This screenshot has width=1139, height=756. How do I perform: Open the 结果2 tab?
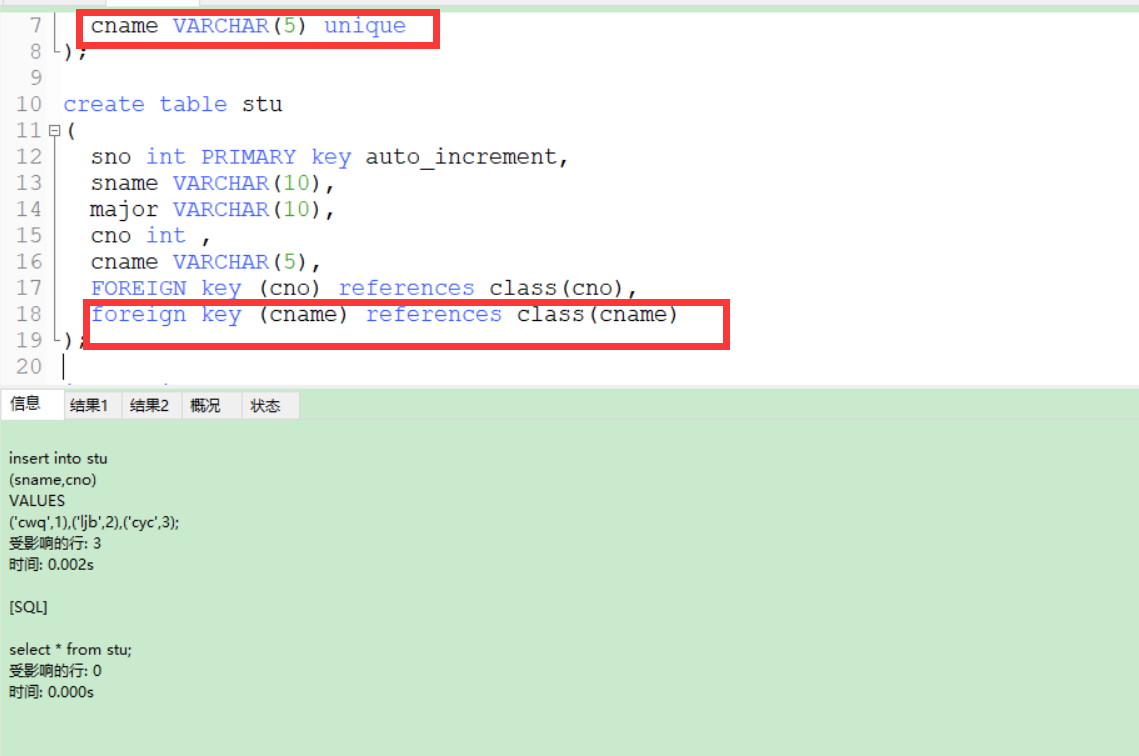click(x=150, y=405)
